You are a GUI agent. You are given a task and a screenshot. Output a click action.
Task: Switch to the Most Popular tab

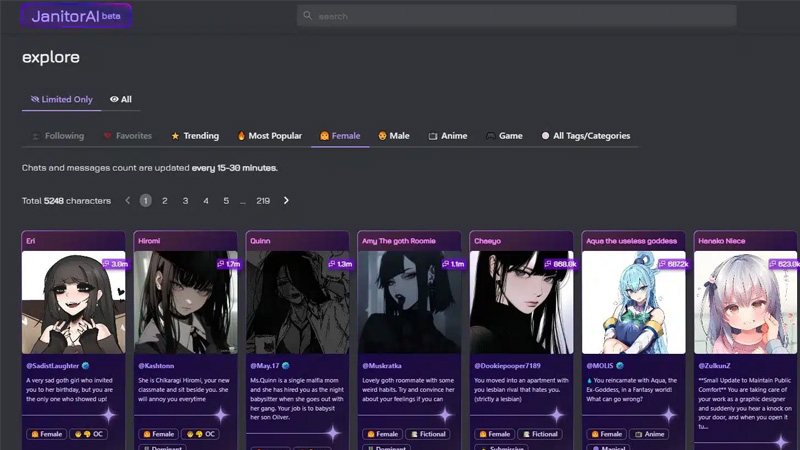268,136
